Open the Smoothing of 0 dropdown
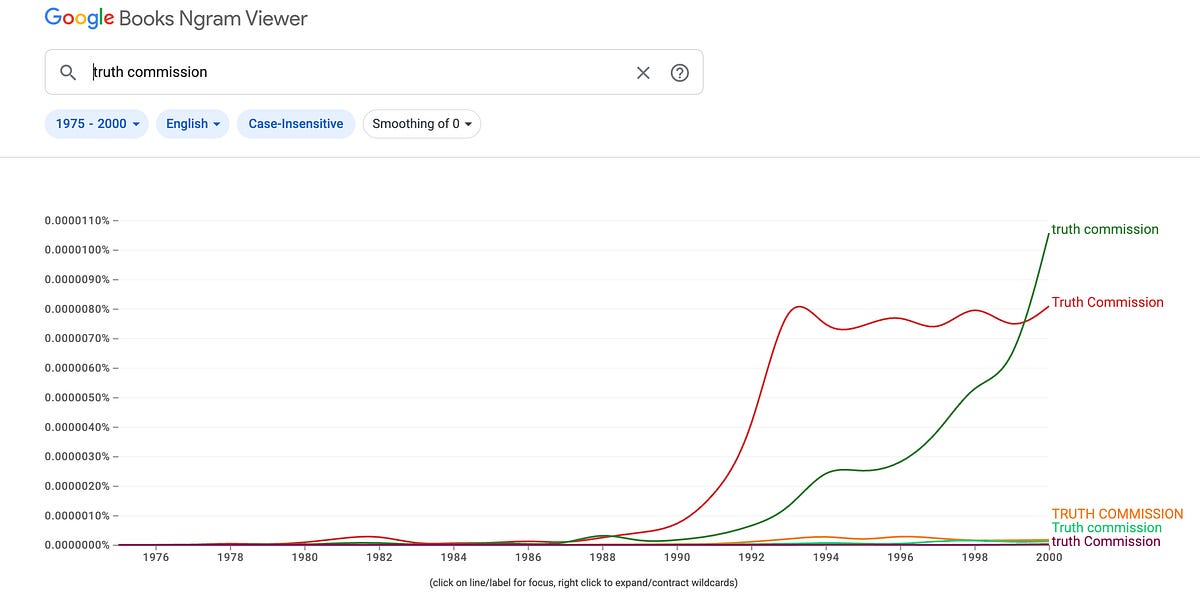Screen dimensions: 1200x600 [x=421, y=123]
